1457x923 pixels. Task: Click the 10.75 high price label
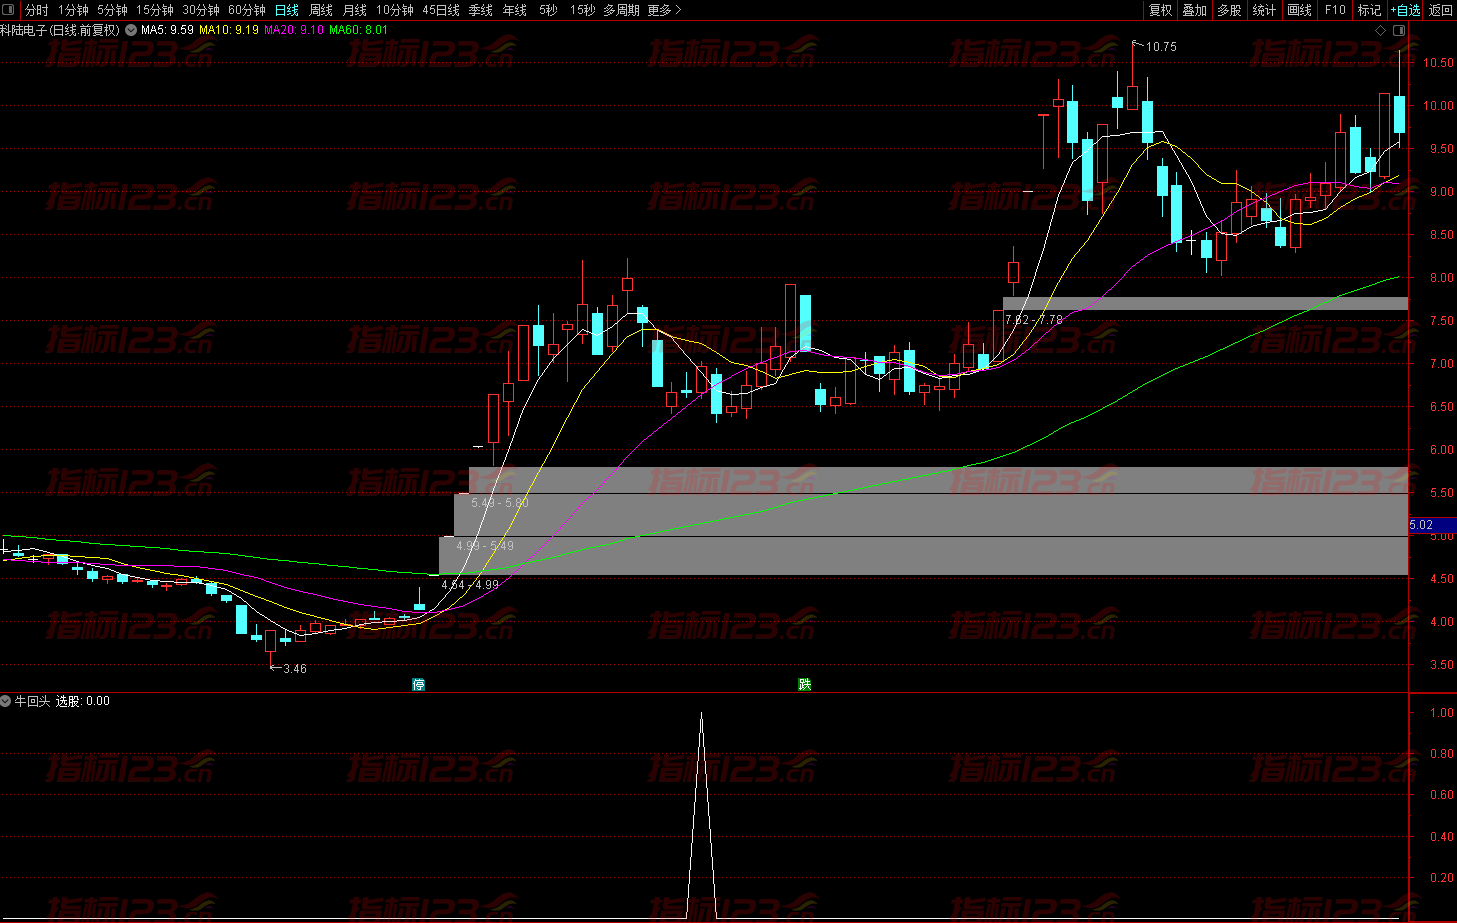coord(1161,47)
